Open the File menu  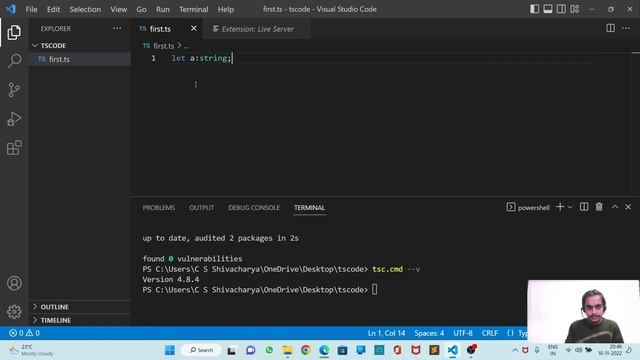click(x=31, y=9)
